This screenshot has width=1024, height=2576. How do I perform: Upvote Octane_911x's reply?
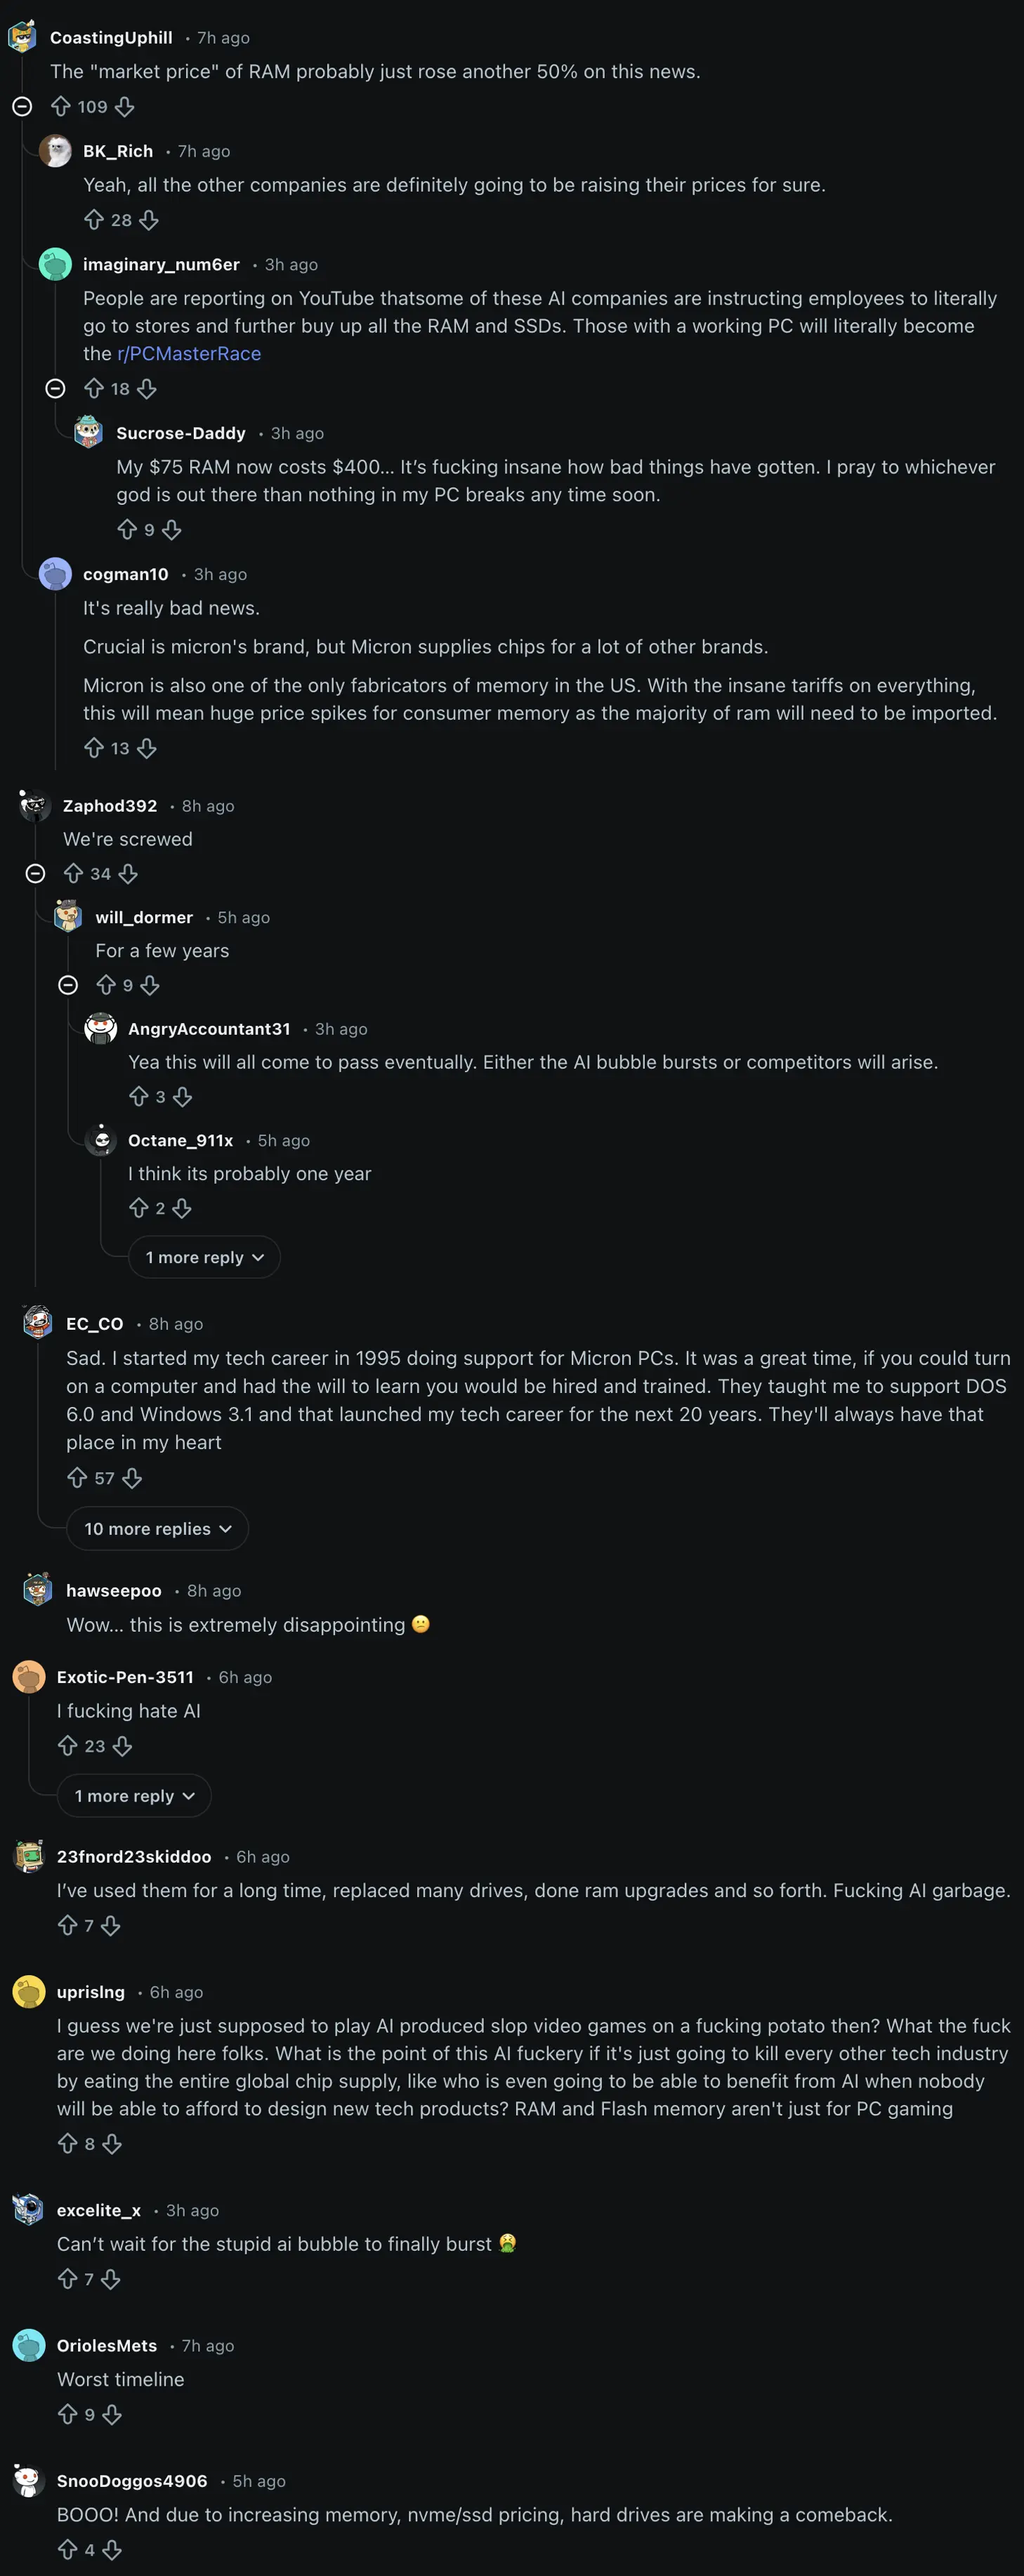(140, 1208)
